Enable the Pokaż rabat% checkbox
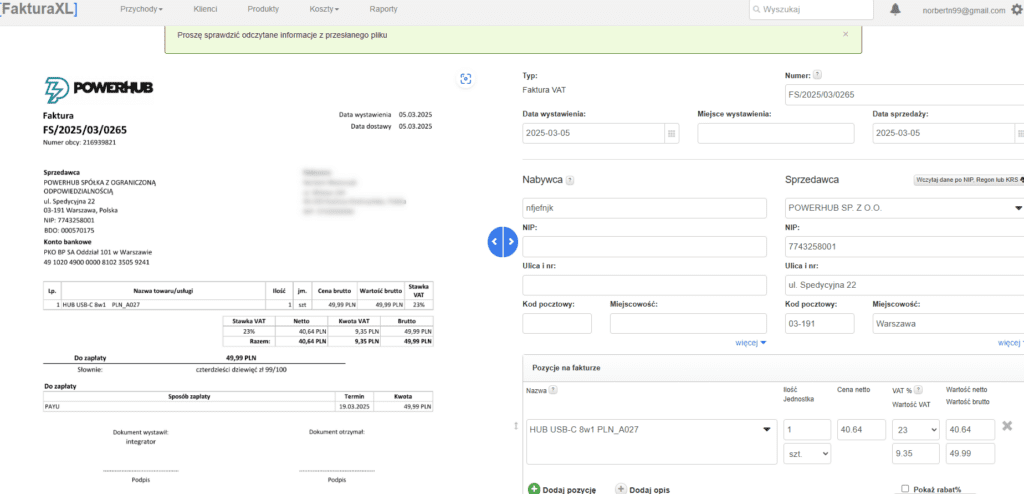 pyautogui.click(x=905, y=489)
